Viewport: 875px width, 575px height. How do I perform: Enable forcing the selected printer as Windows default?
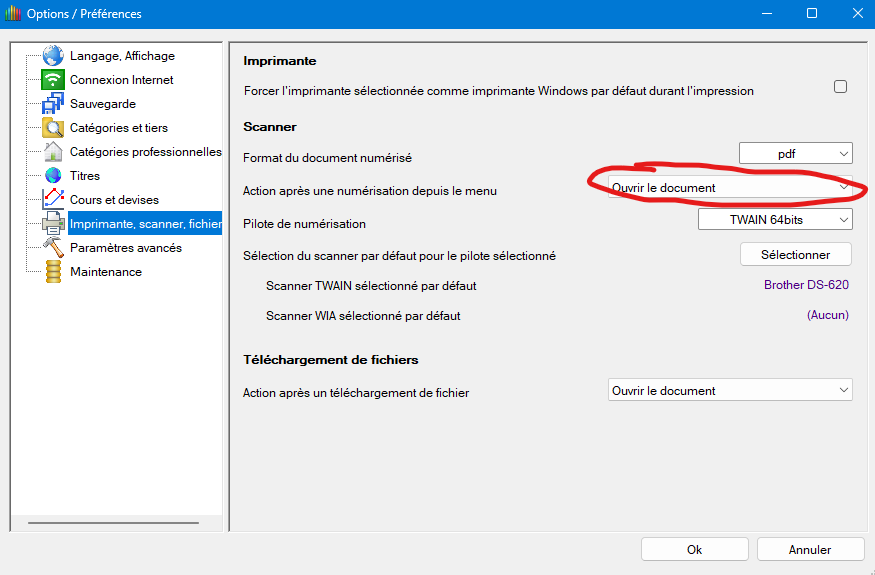click(840, 87)
